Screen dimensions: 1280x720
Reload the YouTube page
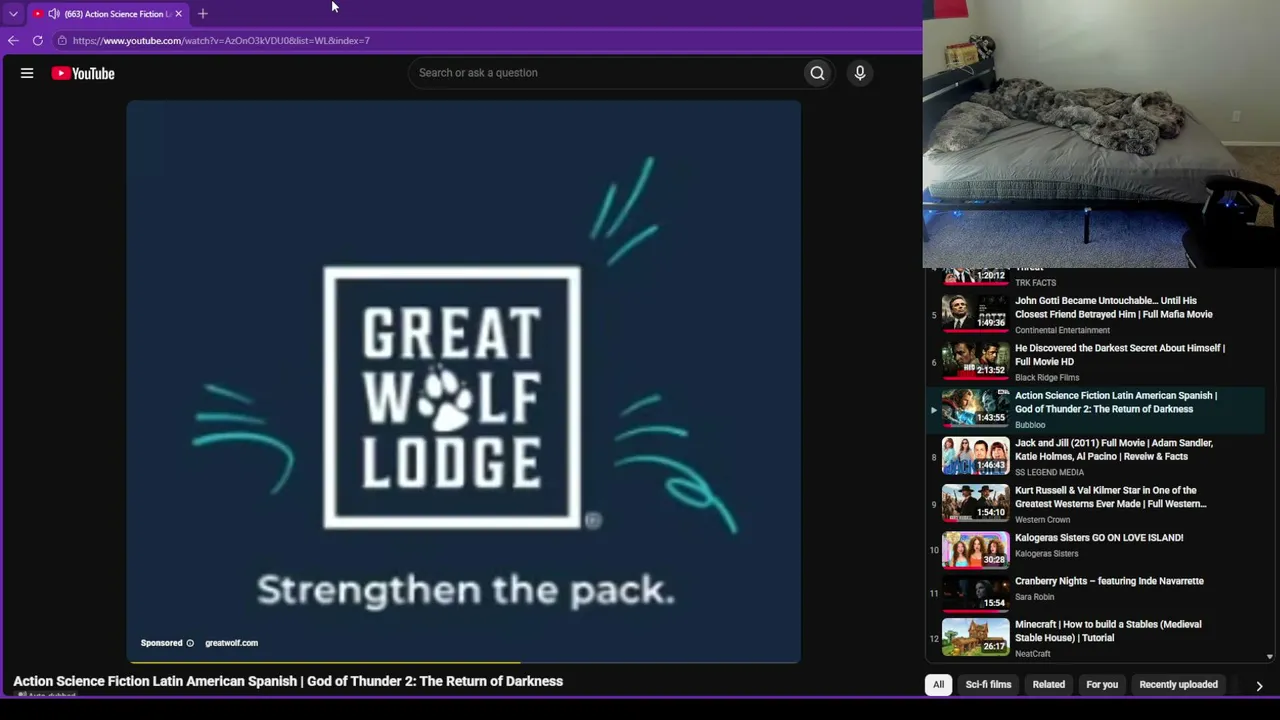[38, 41]
